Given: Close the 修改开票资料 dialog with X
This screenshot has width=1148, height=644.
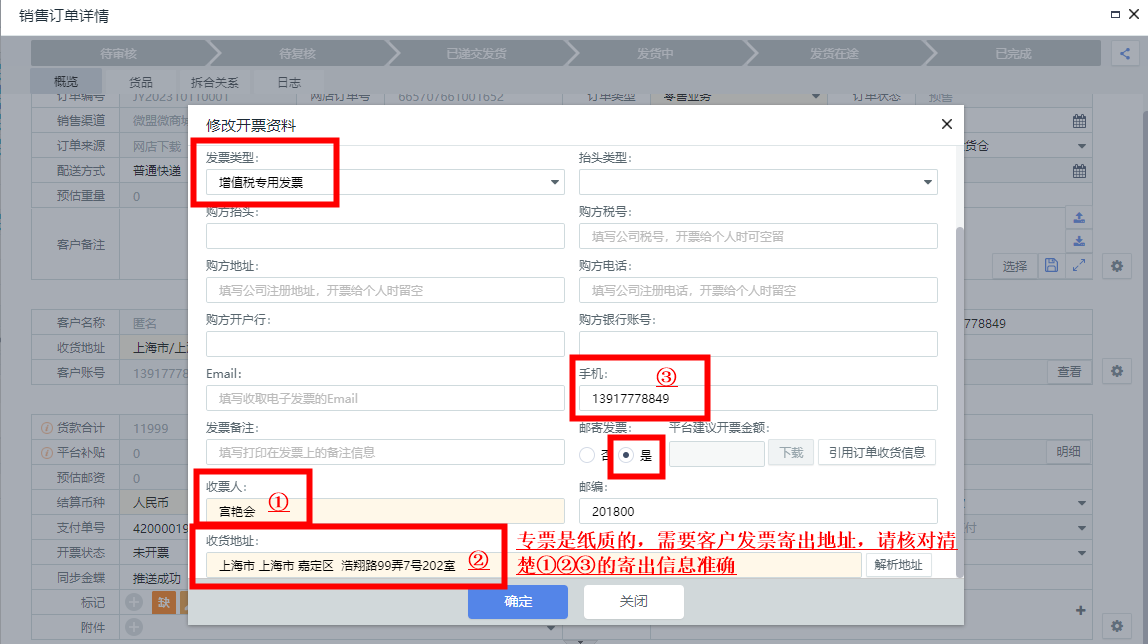Looking at the screenshot, I should click(x=946, y=124).
